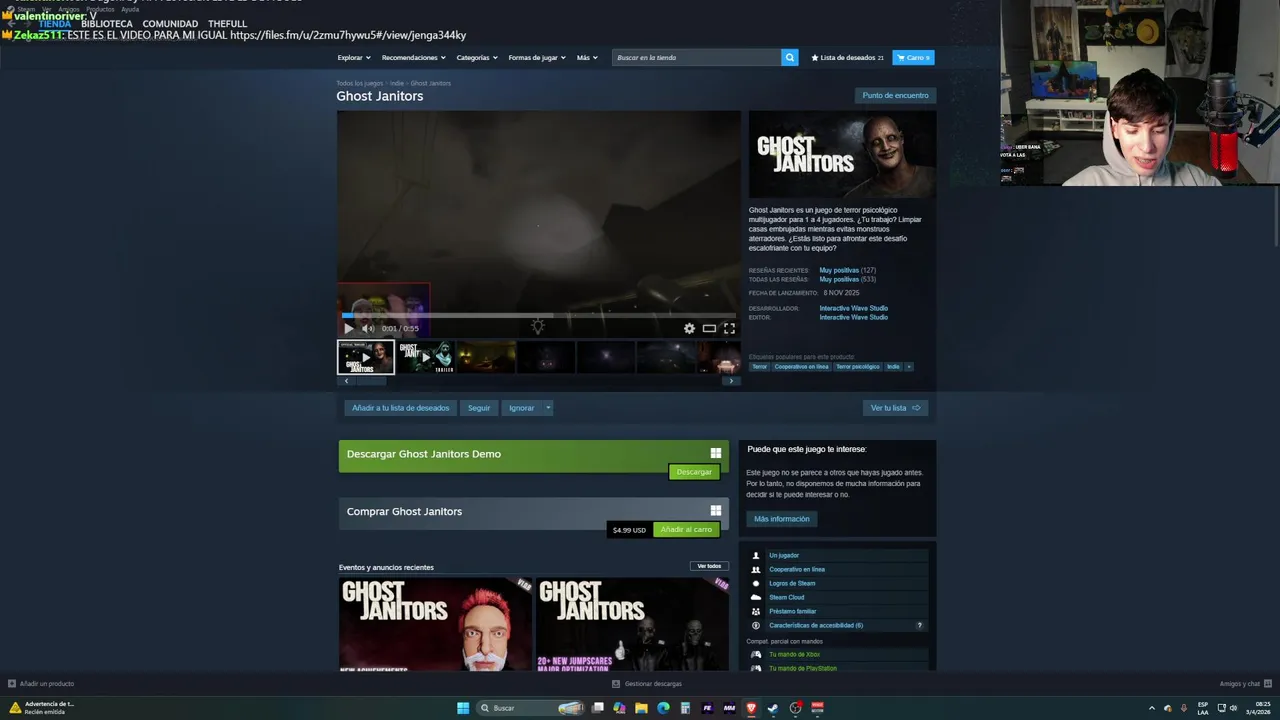Viewport: 1280px width, 720px height.
Task: Click 'Ver todos' events button
Action: pos(709,566)
